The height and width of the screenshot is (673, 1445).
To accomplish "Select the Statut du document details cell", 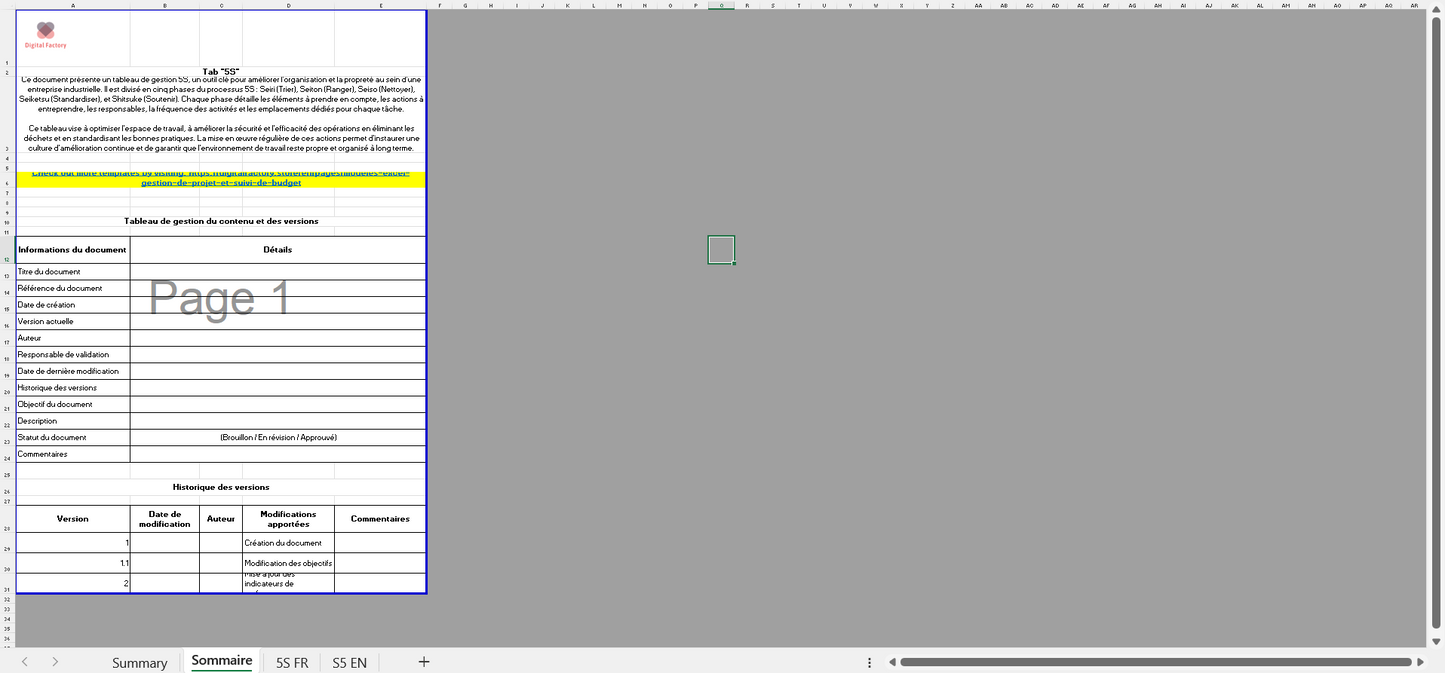I will pos(278,438).
